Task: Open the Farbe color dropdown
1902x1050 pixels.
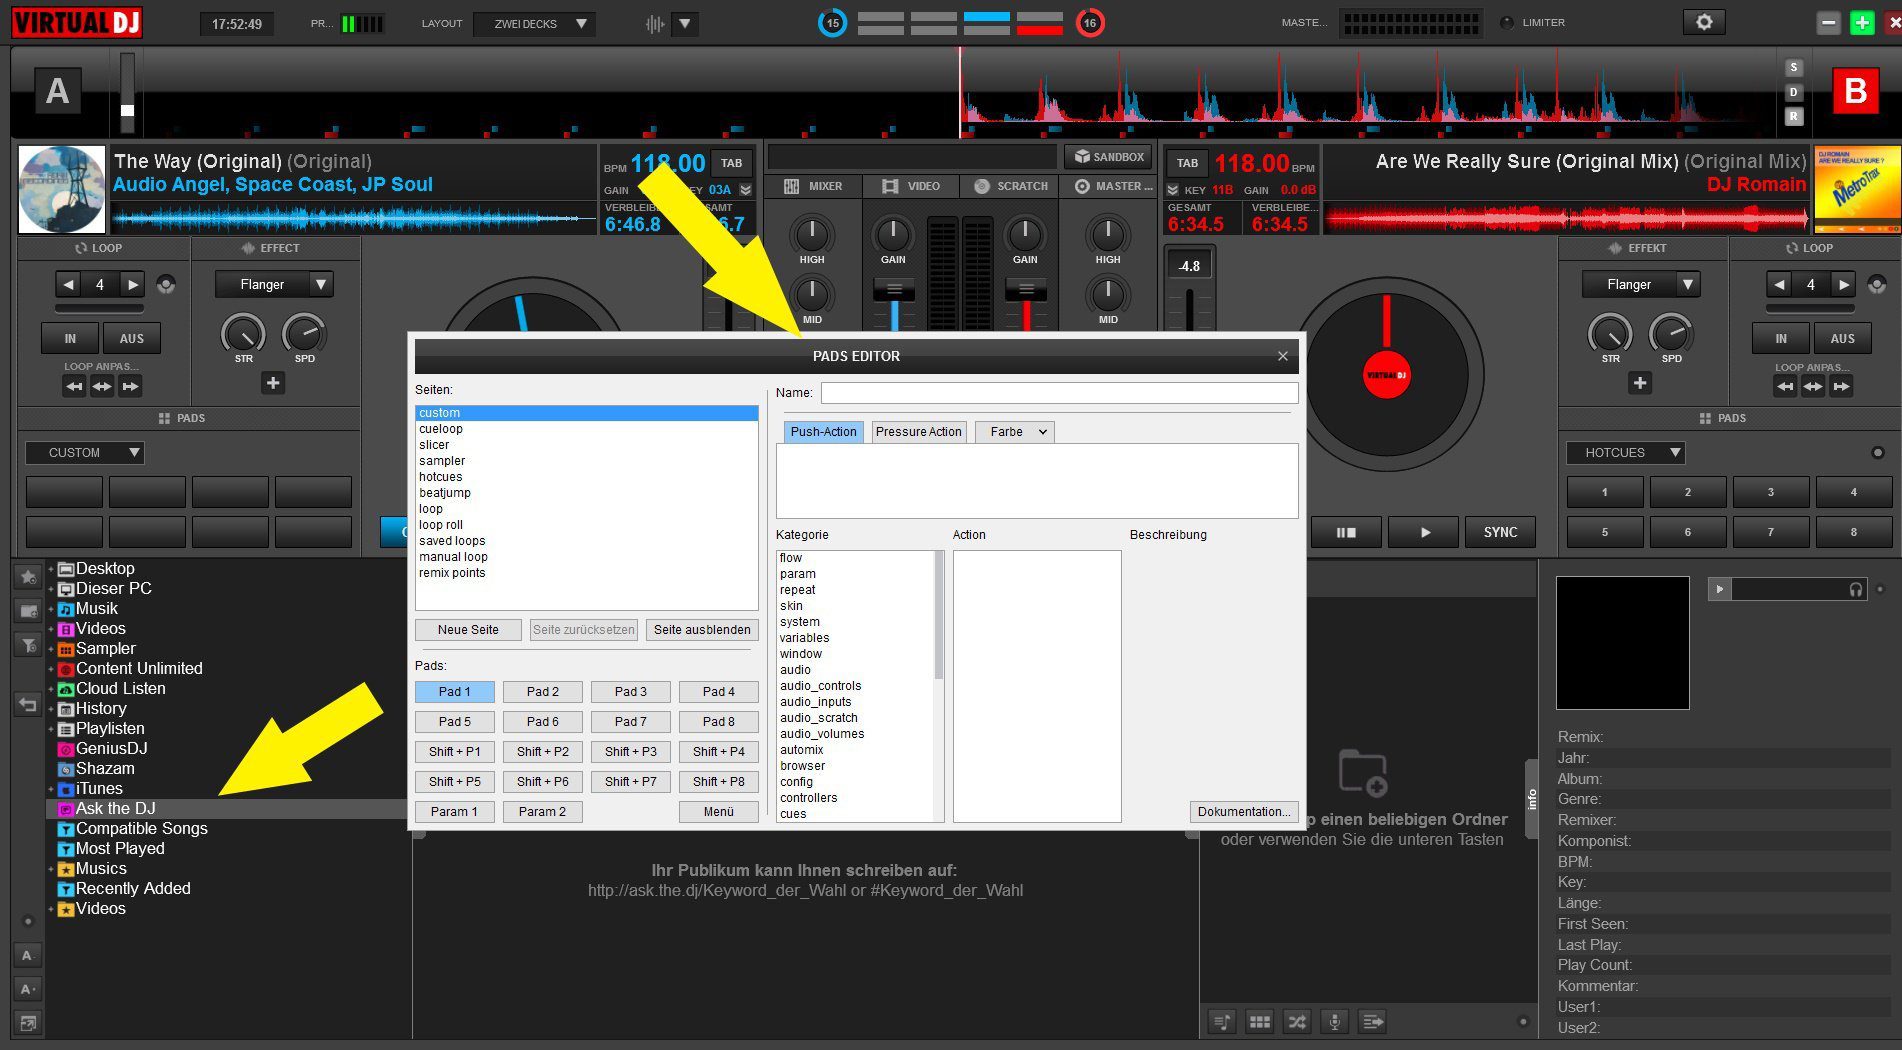Action: tap(1016, 432)
